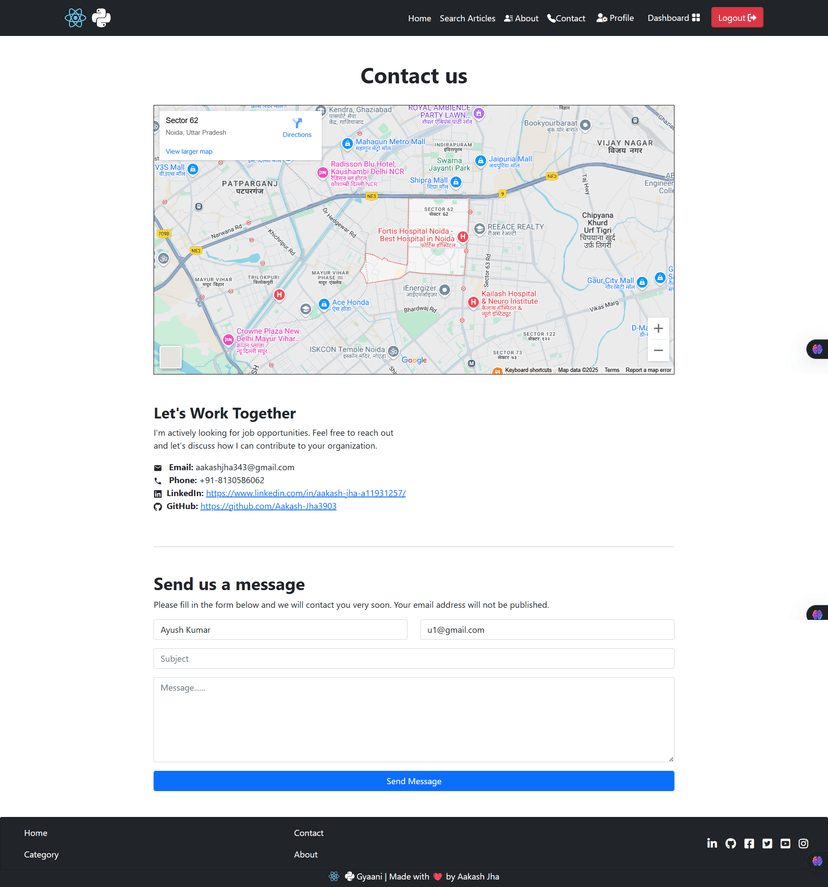828x887 pixels.
Task: Open Facebook icon in footer
Action: pos(749,844)
